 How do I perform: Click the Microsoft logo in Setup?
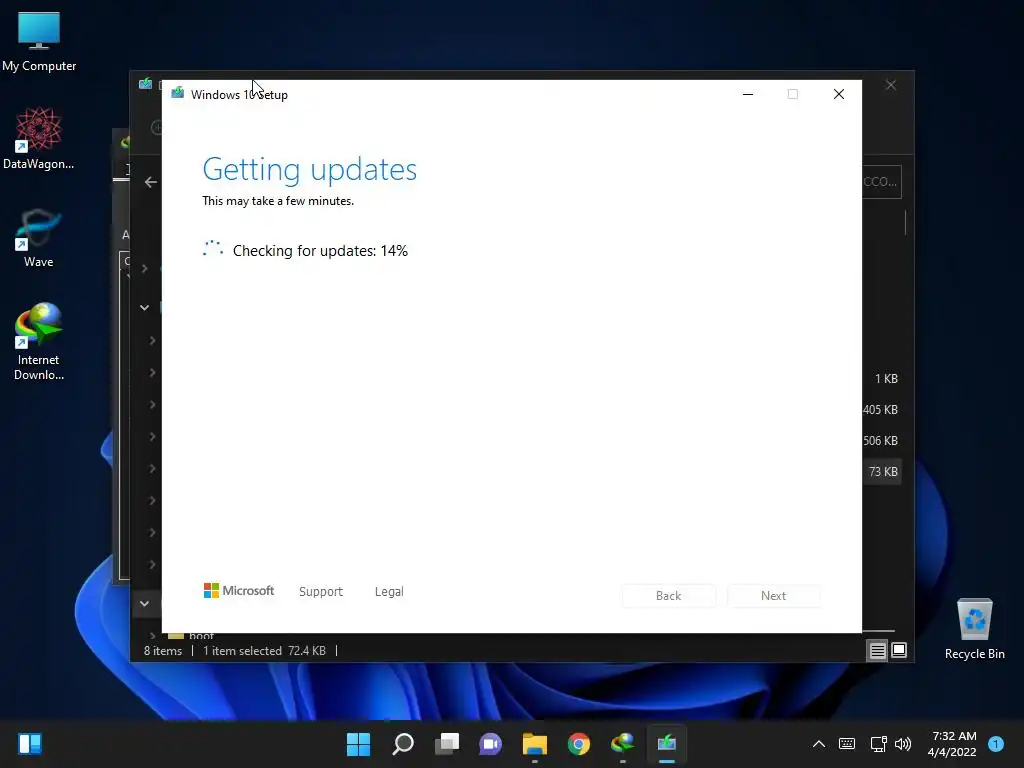pos(239,591)
